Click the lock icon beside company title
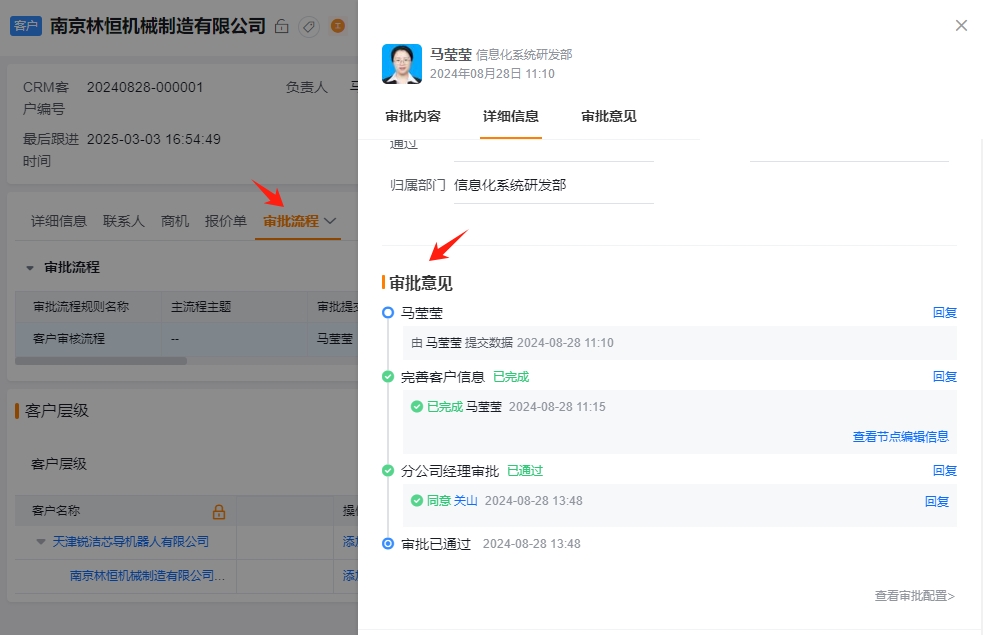The width and height of the screenshot is (983, 635). [281, 26]
